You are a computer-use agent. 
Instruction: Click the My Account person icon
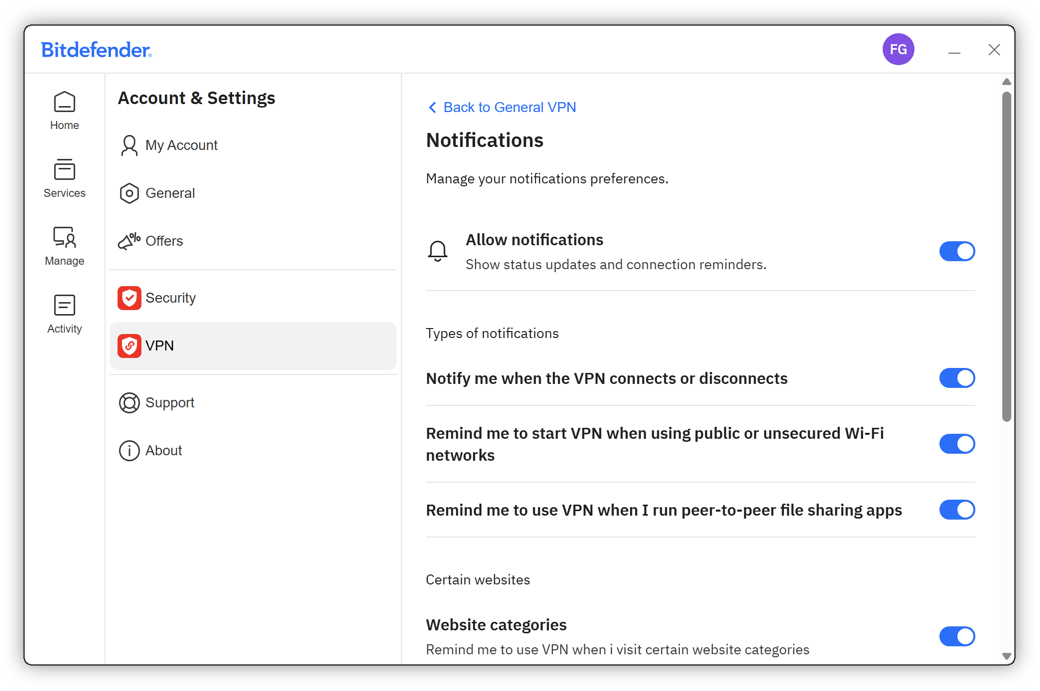pos(129,145)
